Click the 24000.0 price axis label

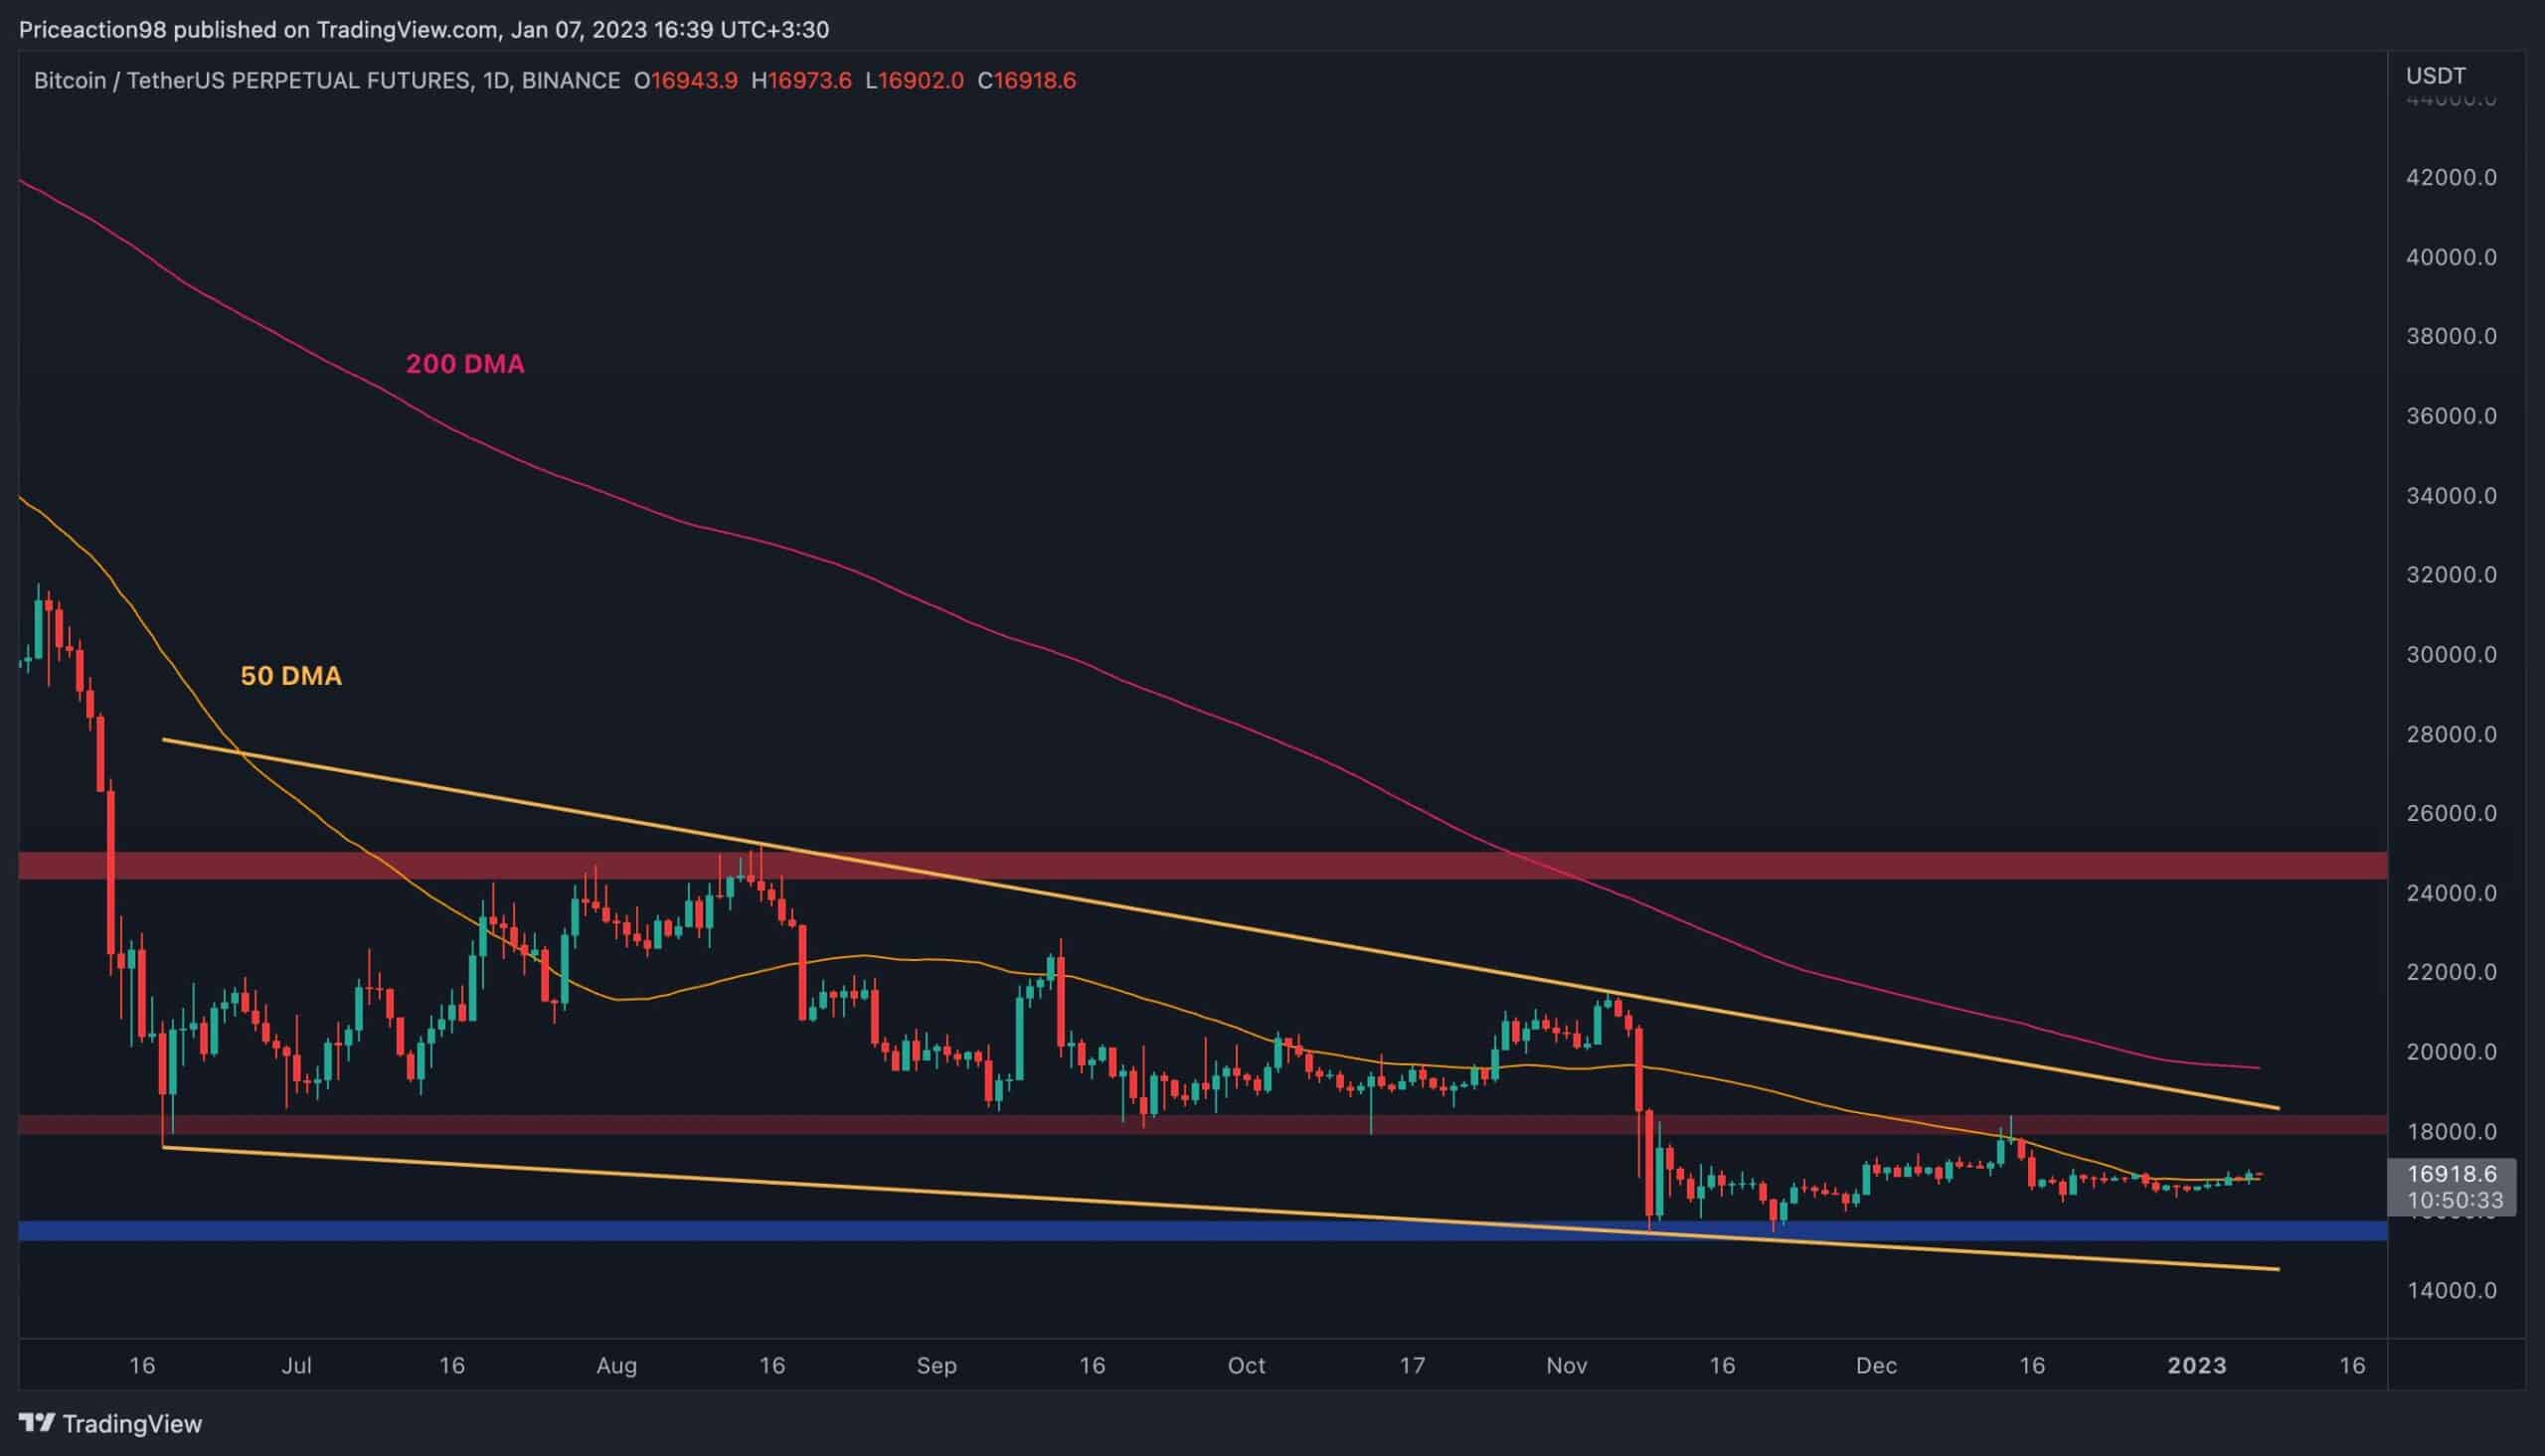(x=2451, y=893)
